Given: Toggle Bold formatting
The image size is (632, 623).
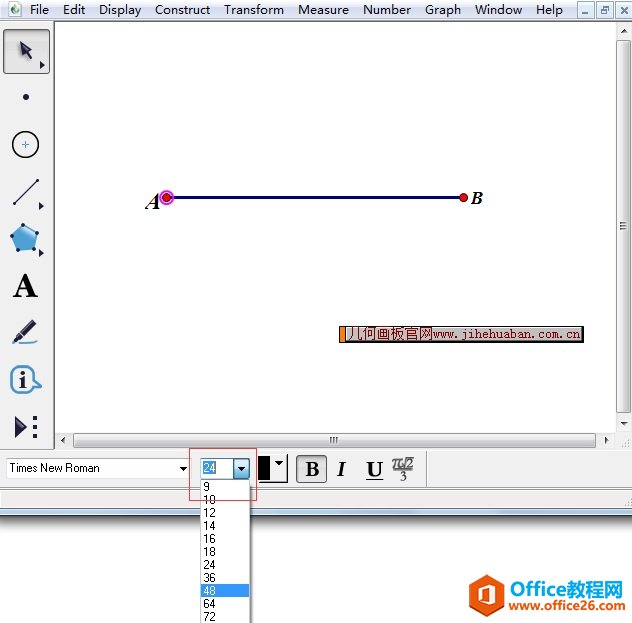Looking at the screenshot, I should (x=312, y=469).
